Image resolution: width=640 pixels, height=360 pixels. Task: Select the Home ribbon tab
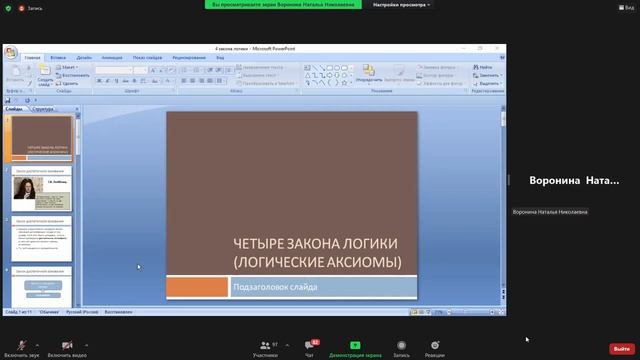(32, 58)
